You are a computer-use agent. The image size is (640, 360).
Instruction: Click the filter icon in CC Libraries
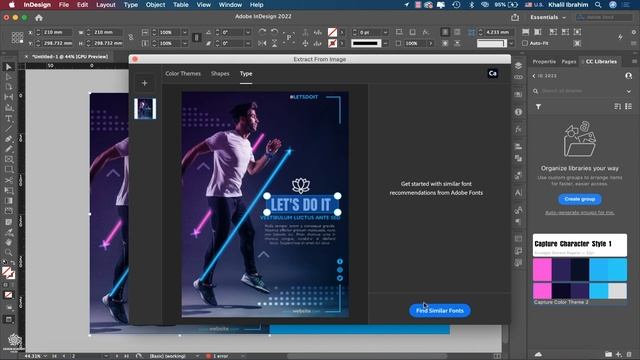(x=538, y=107)
